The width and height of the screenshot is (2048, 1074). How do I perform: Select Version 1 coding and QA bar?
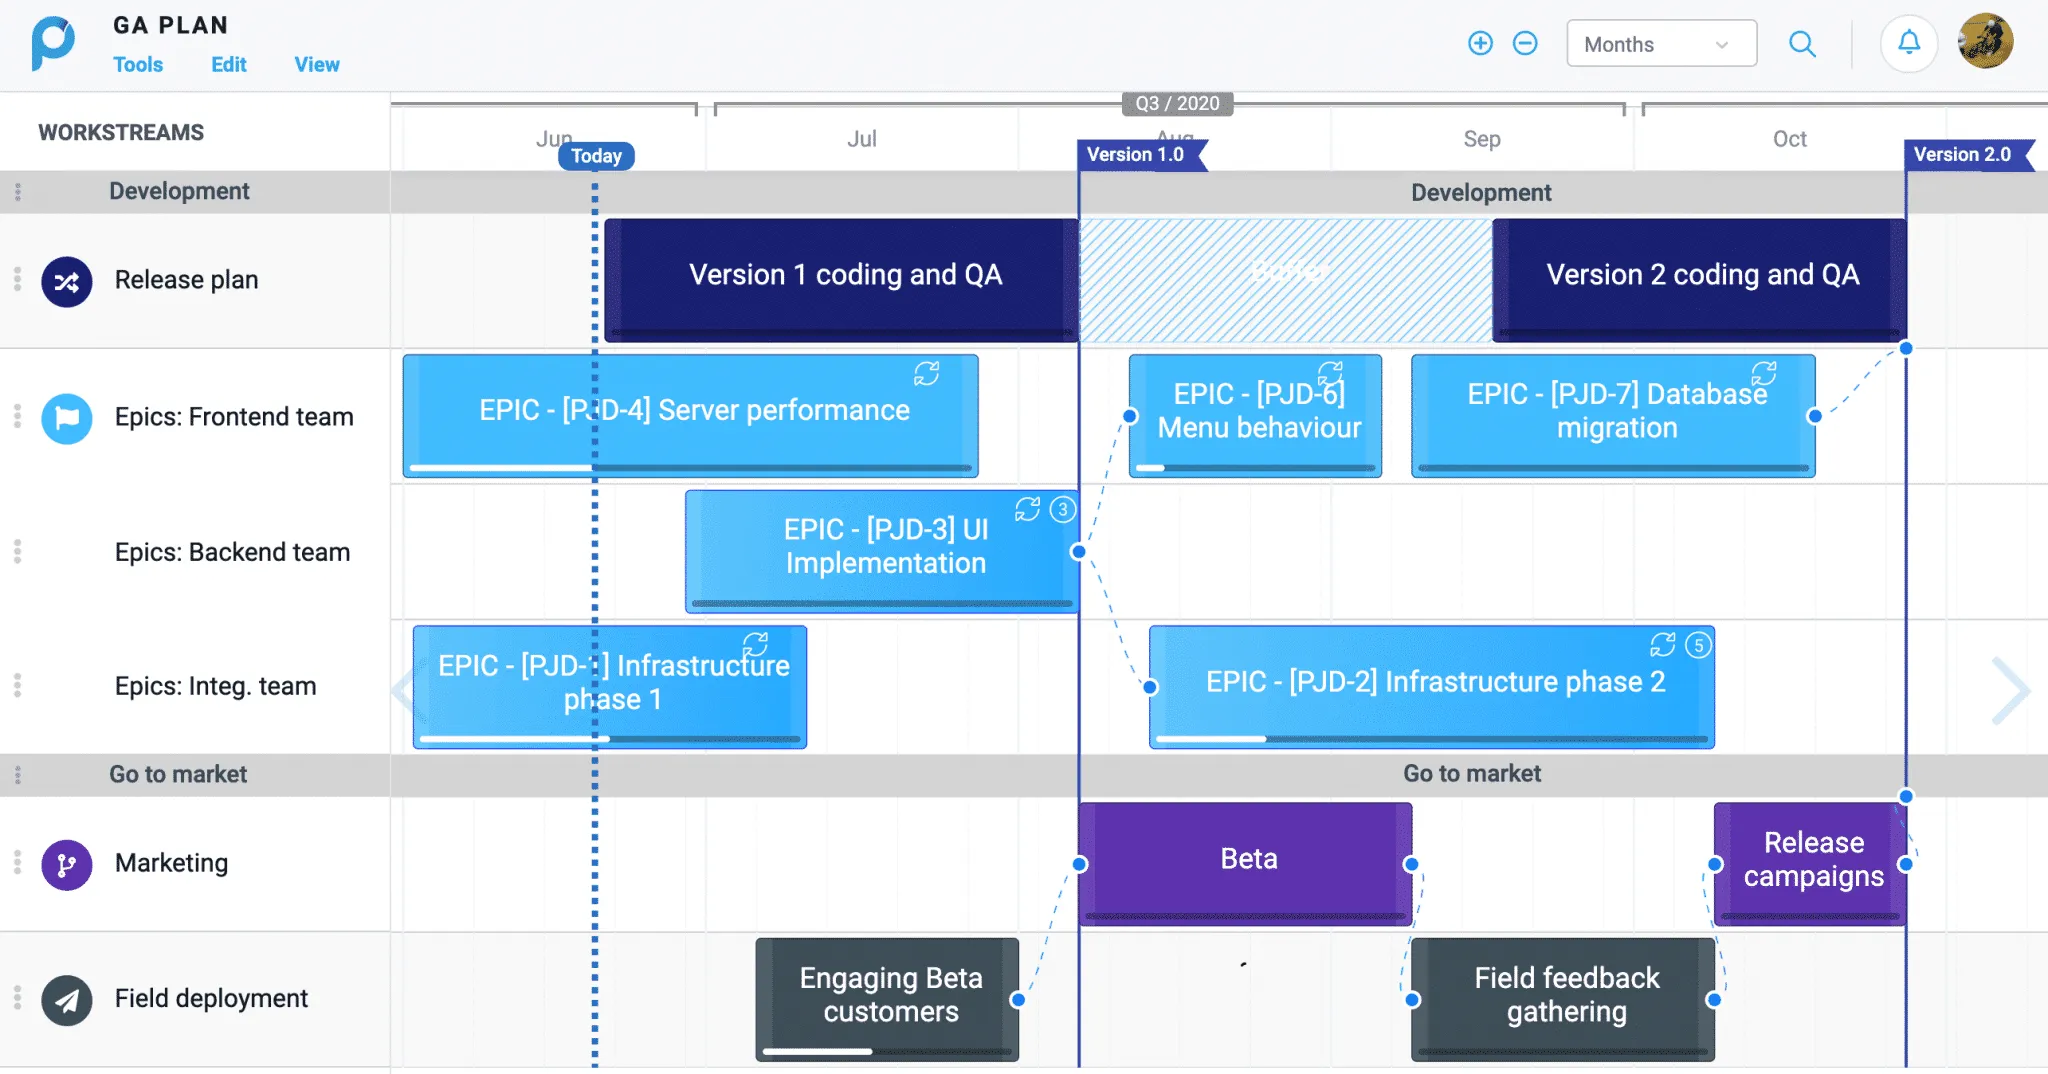(844, 276)
